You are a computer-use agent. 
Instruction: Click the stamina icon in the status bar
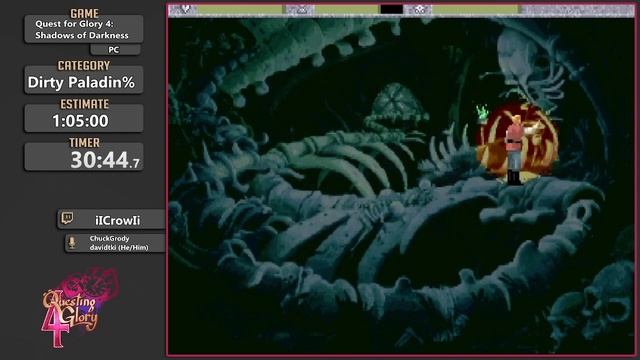[301, 9]
